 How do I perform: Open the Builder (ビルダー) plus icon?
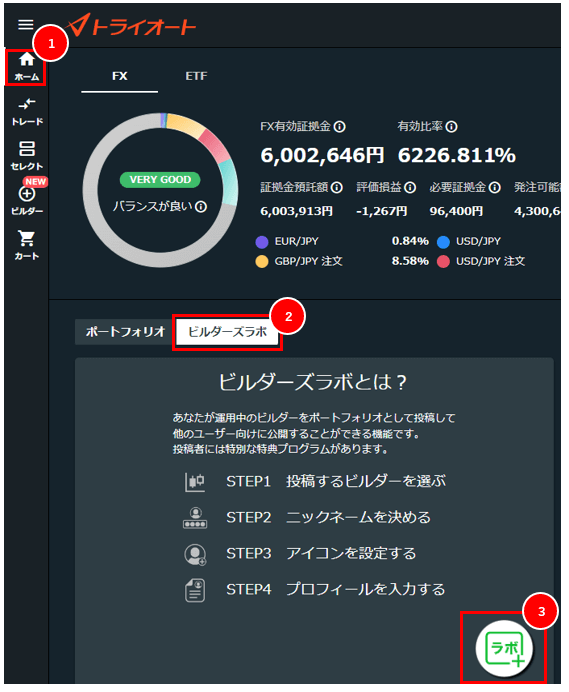[x=27, y=199]
